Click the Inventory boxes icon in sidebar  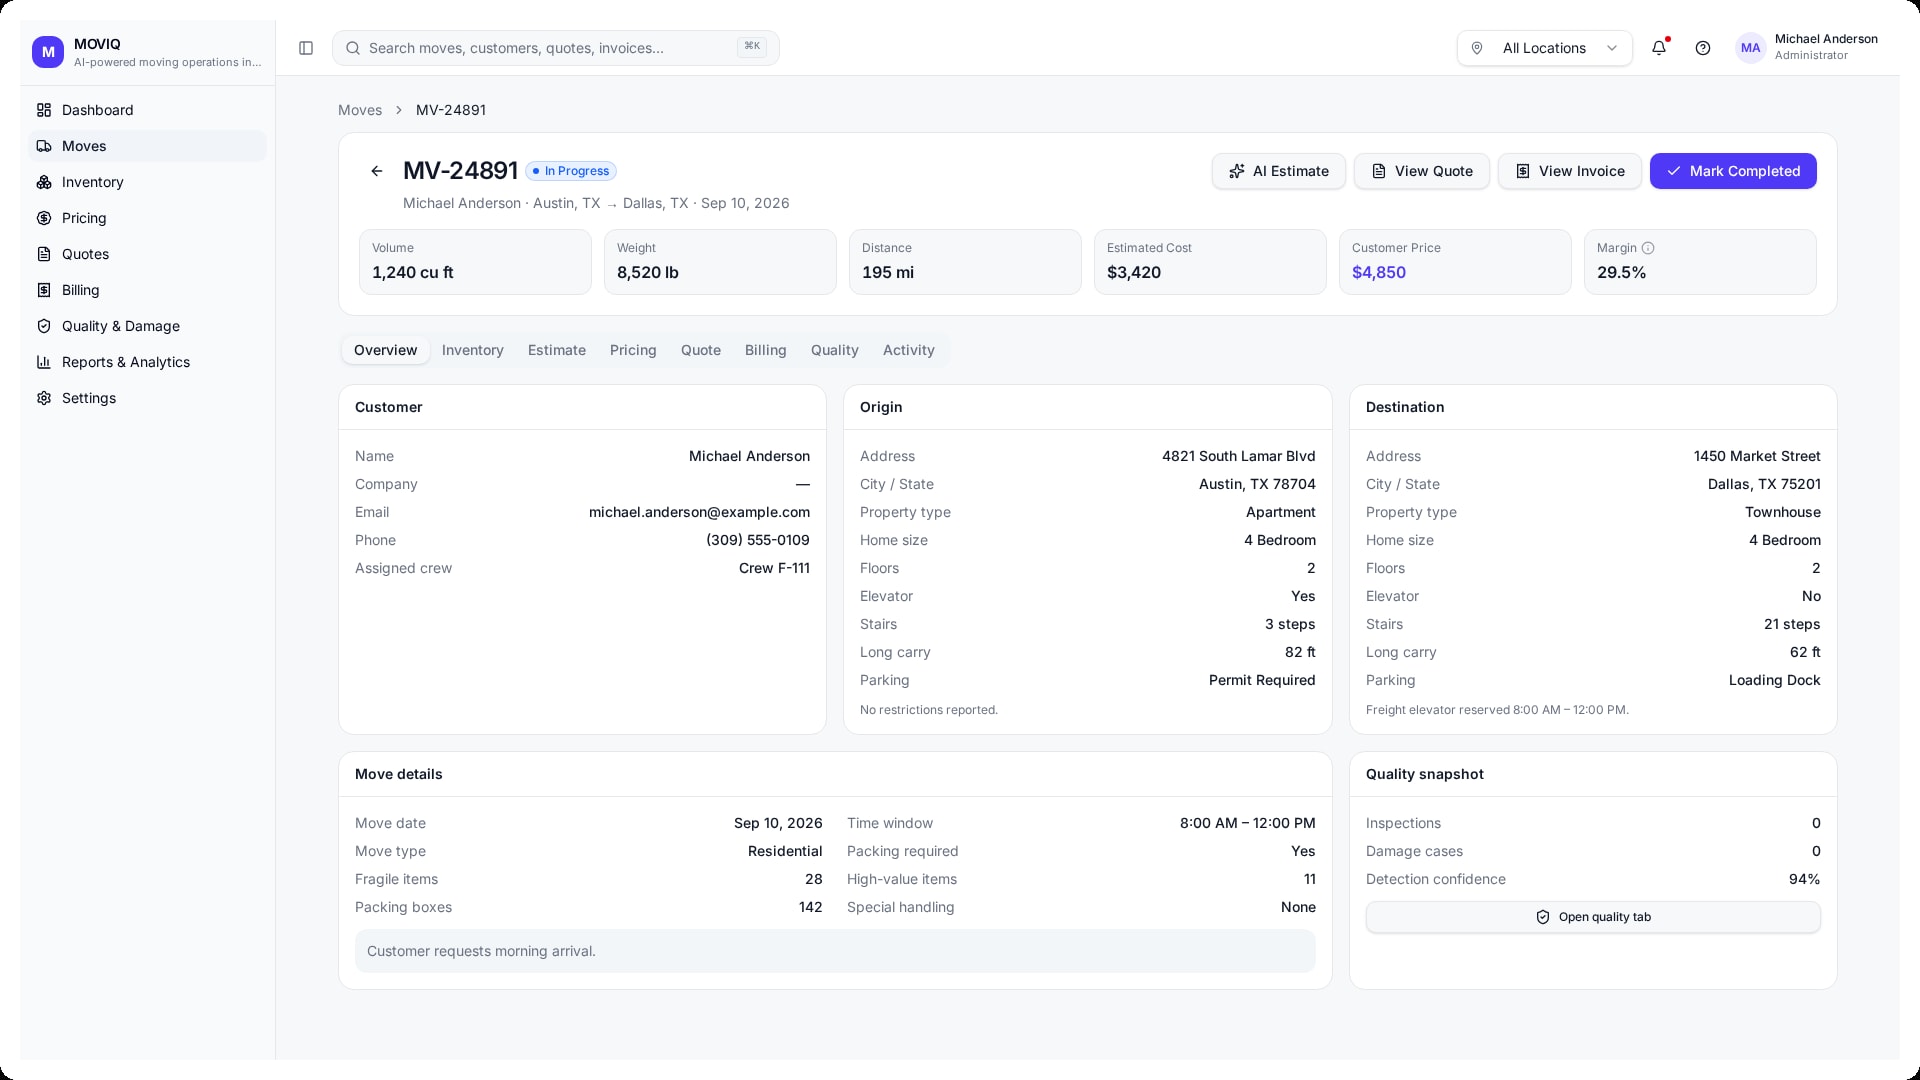click(44, 182)
